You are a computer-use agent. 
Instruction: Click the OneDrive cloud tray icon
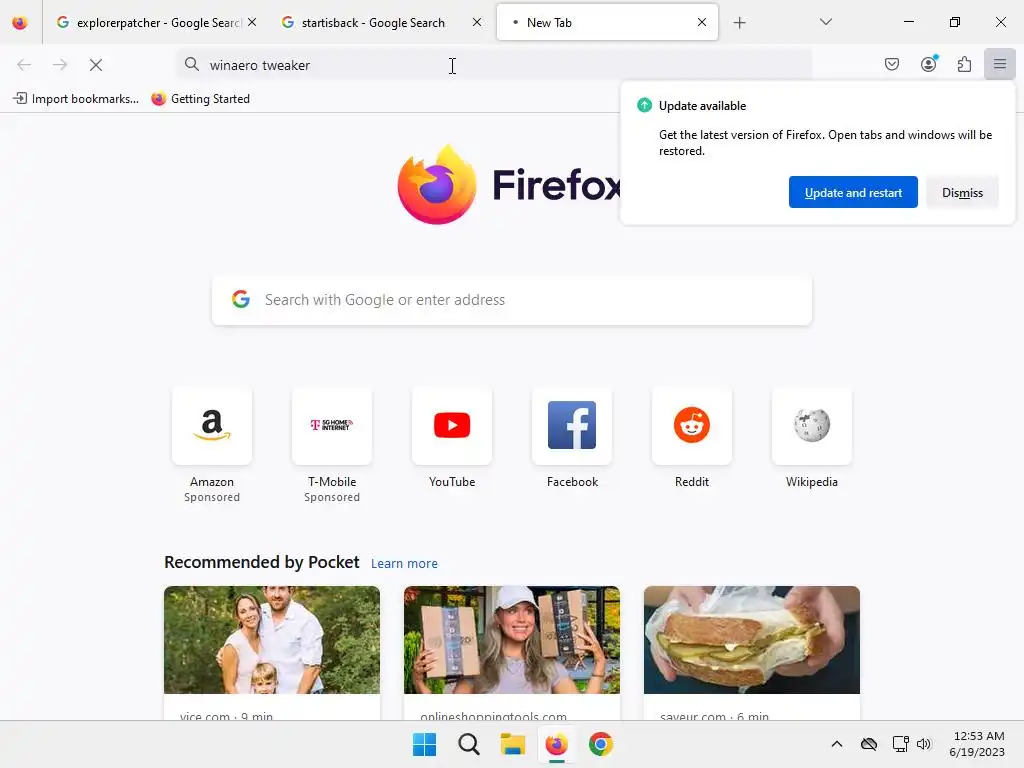click(869, 744)
